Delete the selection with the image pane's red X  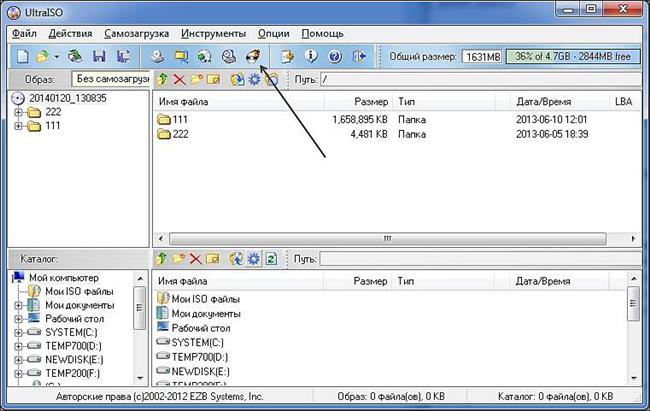[x=179, y=79]
